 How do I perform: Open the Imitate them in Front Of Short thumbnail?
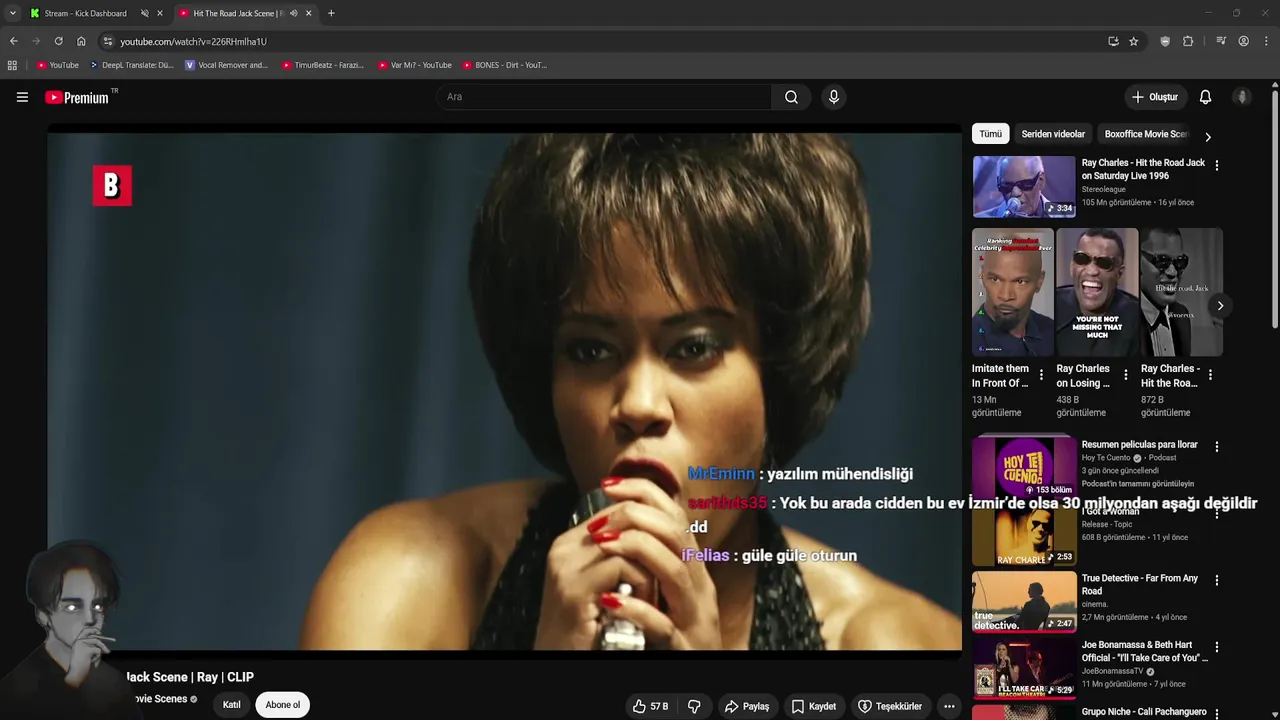tap(1013, 292)
